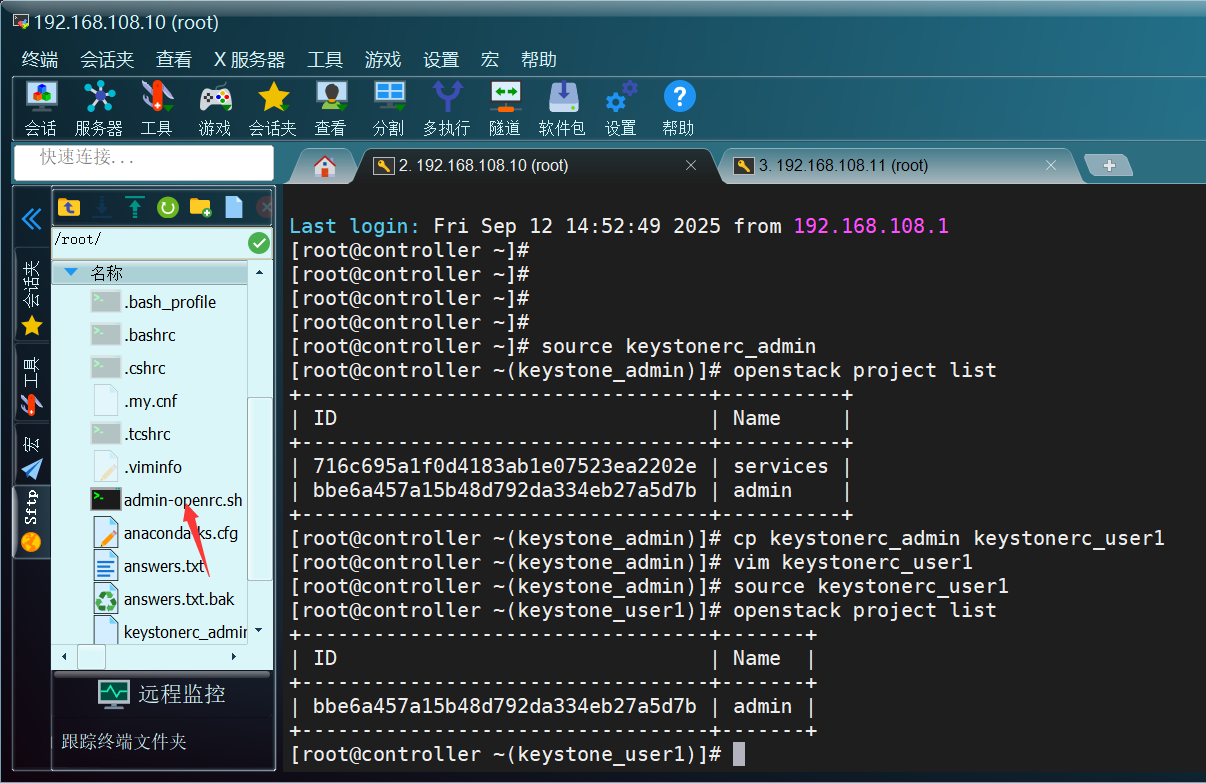Close the 192.168.108.10 session tab
The width and height of the screenshot is (1206, 783).
[x=691, y=166]
